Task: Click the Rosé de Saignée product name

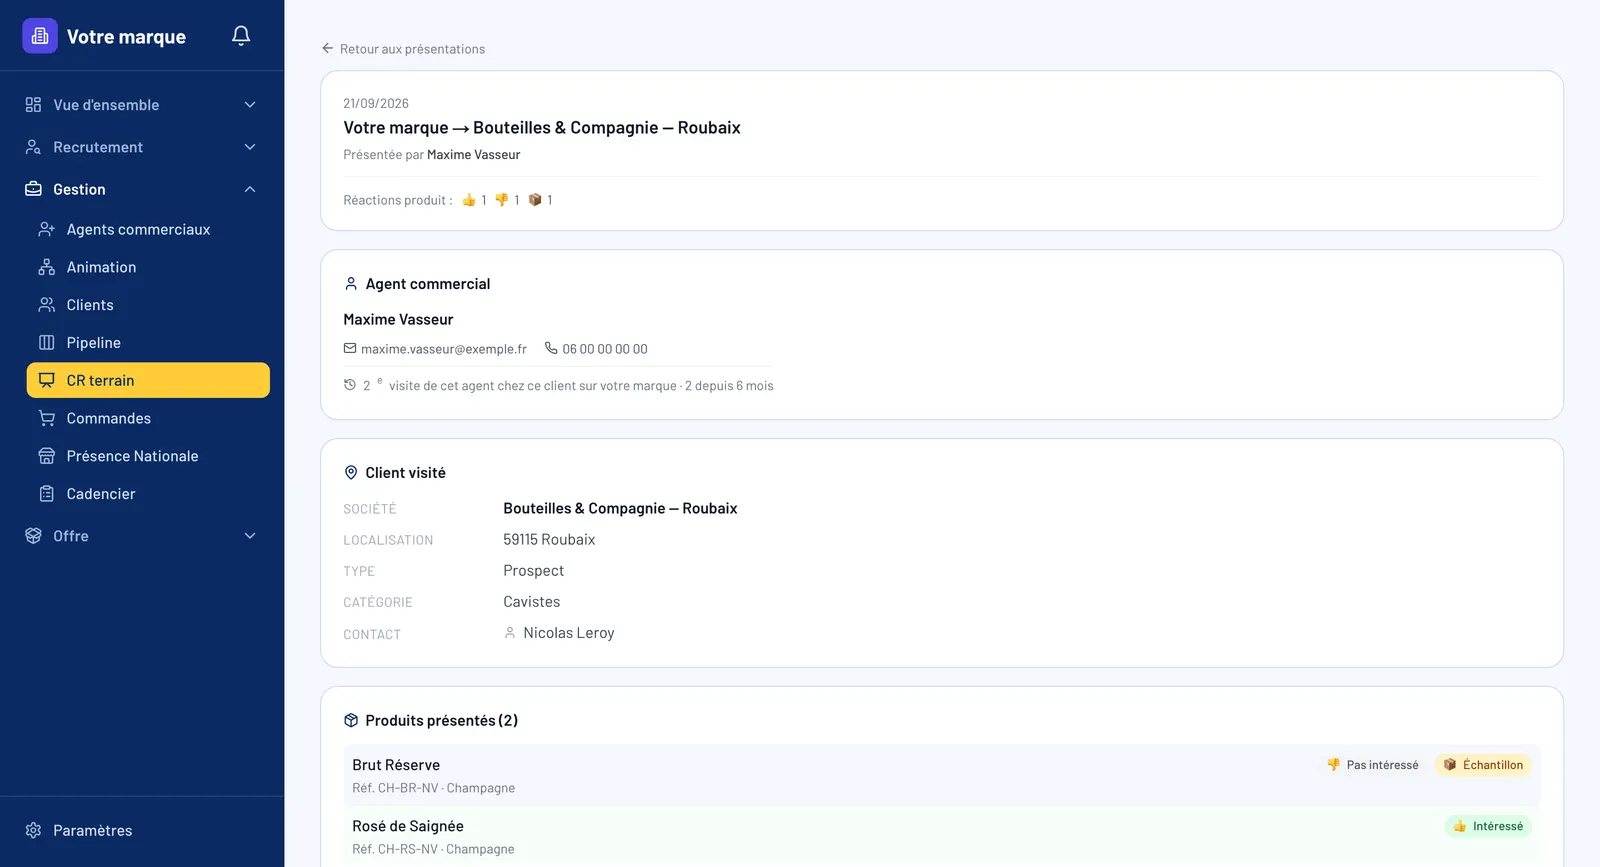Action: tap(408, 826)
